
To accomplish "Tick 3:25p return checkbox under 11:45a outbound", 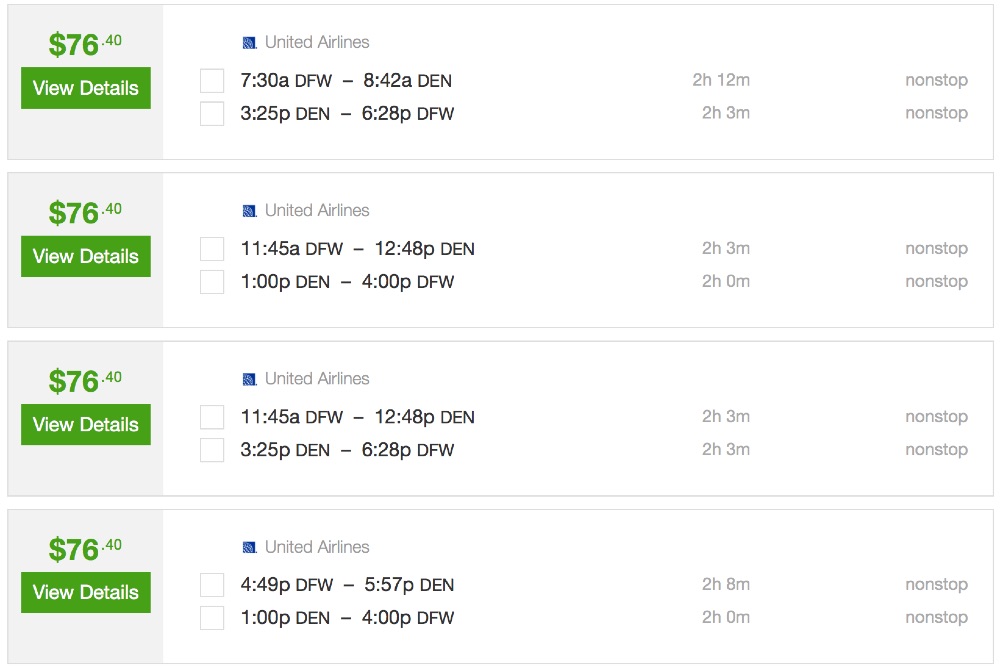I will click(x=212, y=450).
